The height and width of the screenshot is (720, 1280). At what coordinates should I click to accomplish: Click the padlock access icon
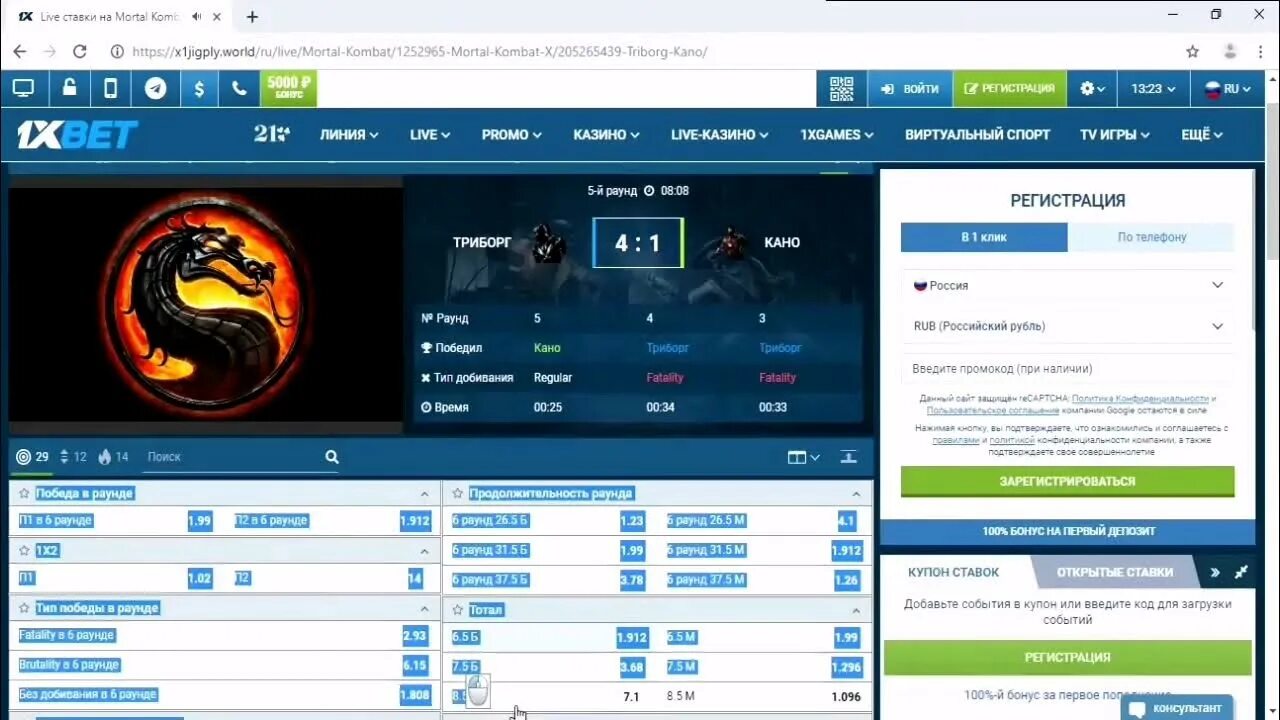click(x=69, y=88)
